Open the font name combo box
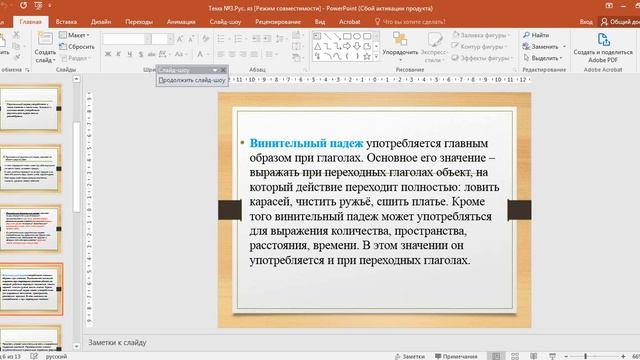Image resolution: width=640 pixels, height=360 pixels. (127, 39)
